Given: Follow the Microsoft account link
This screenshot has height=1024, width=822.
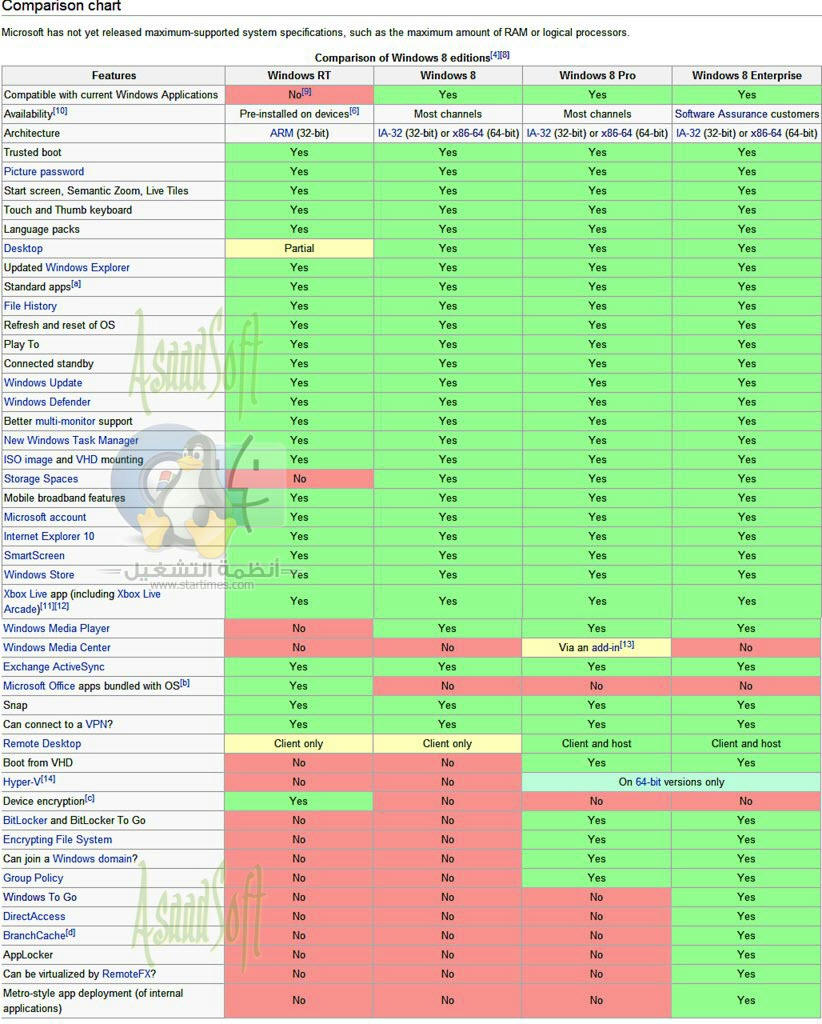Looking at the screenshot, I should 45,517.
